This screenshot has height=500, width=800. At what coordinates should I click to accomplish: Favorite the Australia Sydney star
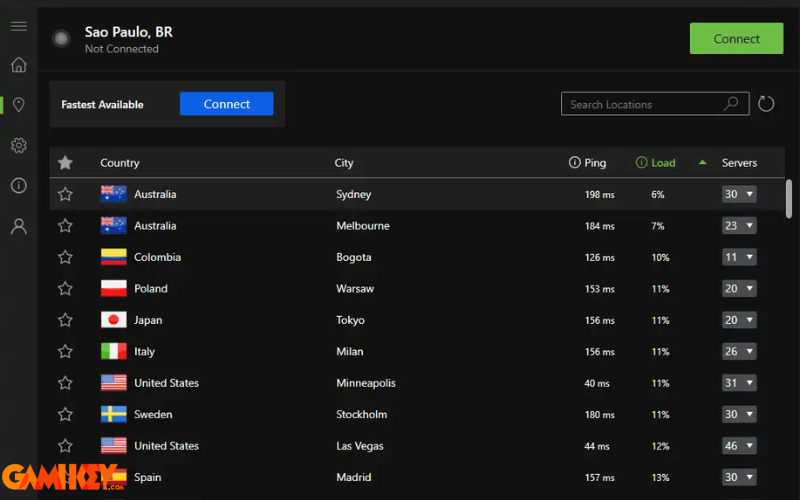pos(65,194)
